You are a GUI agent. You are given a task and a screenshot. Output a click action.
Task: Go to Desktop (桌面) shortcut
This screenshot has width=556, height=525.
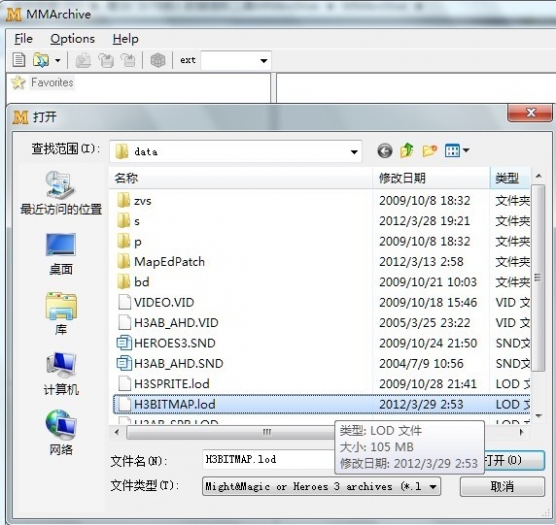point(61,254)
